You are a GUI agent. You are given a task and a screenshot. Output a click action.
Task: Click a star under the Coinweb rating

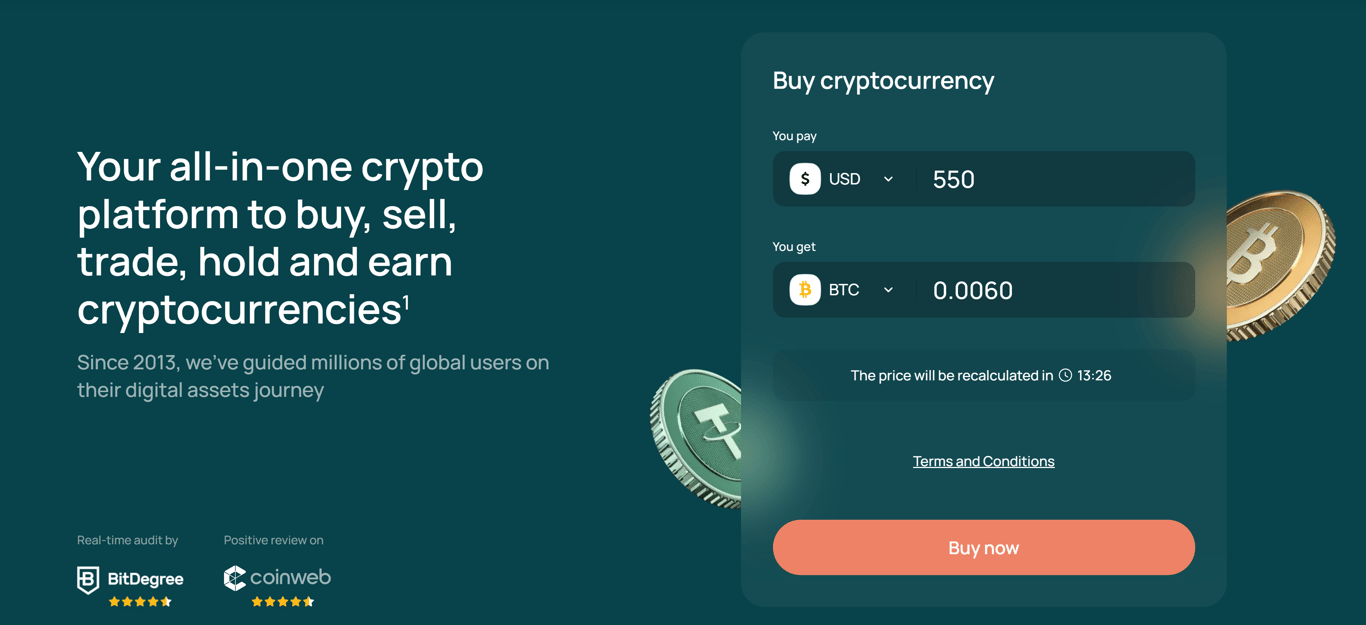pos(283,600)
